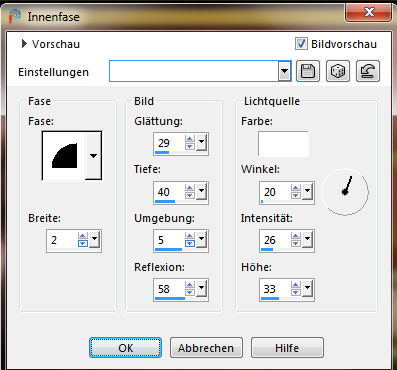397x370 pixels.
Task: Open the Glättung slider dropdown arrow
Action: click(201, 143)
